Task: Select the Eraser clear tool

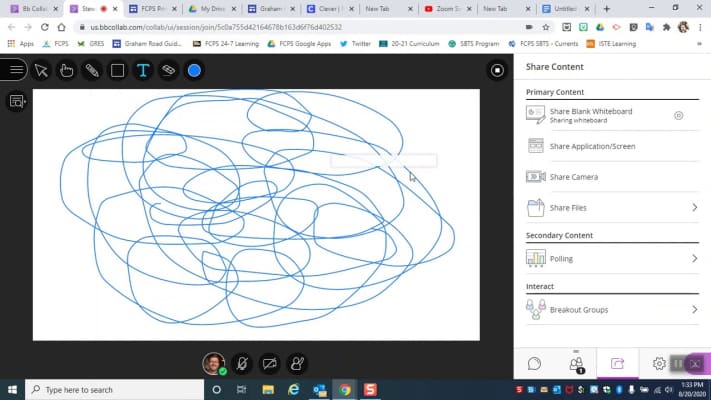Action: click(168, 70)
